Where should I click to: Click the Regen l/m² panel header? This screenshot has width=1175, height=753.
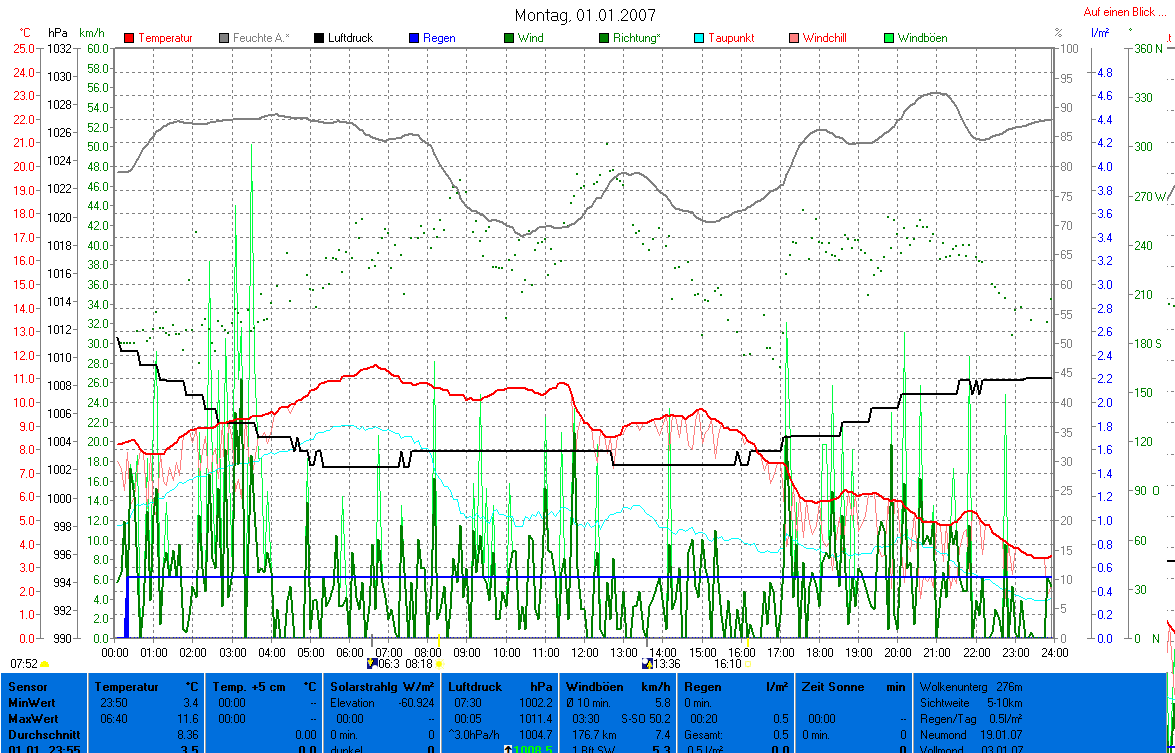735,687
